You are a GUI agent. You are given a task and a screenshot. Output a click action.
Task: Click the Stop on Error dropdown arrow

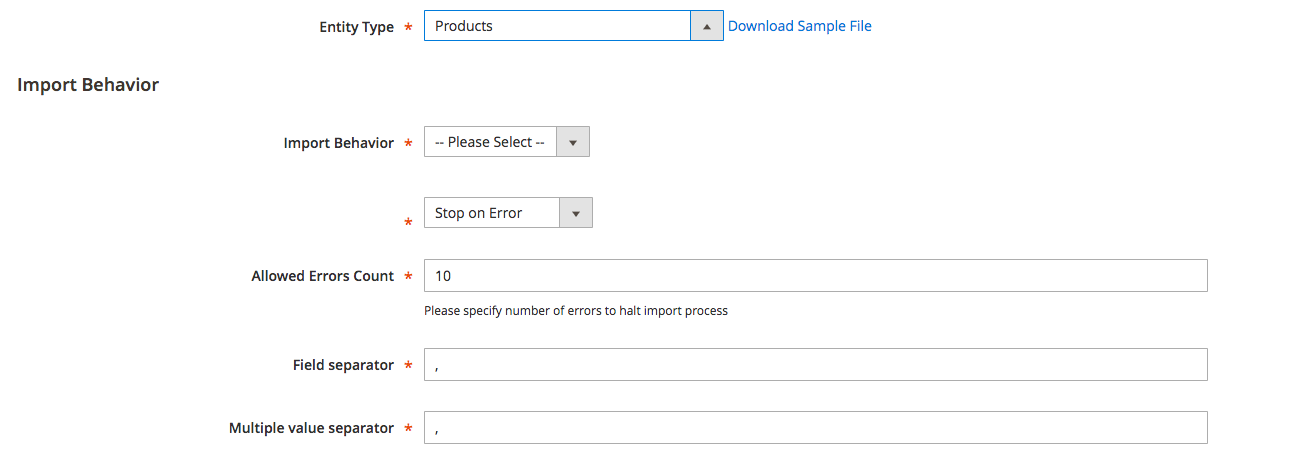pos(575,213)
